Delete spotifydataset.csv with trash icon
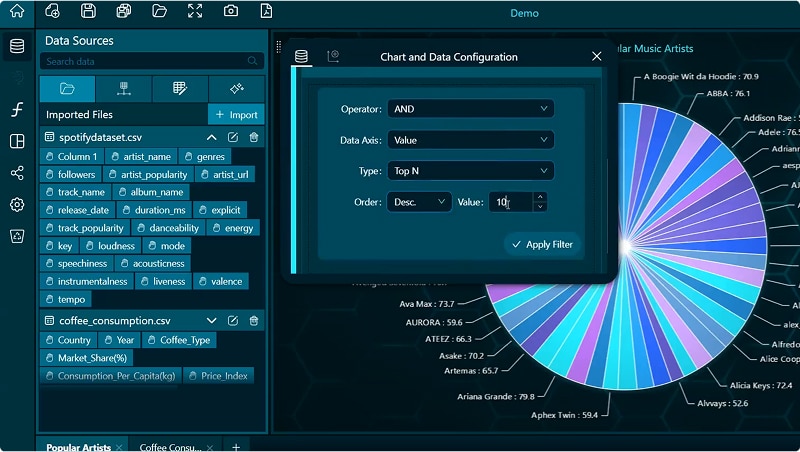The height and width of the screenshot is (452, 800). [x=254, y=137]
